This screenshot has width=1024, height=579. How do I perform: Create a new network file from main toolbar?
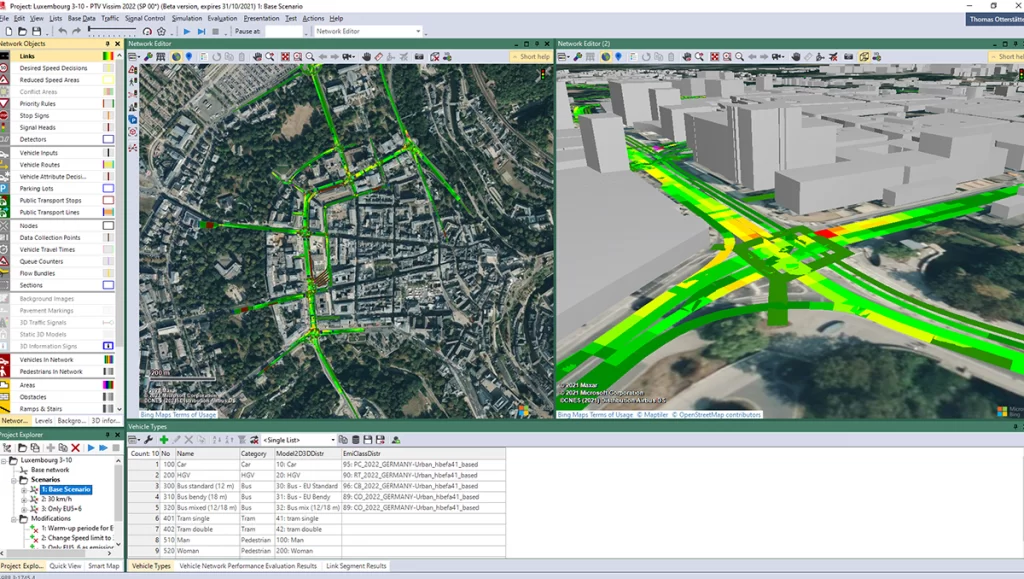(x=8, y=31)
